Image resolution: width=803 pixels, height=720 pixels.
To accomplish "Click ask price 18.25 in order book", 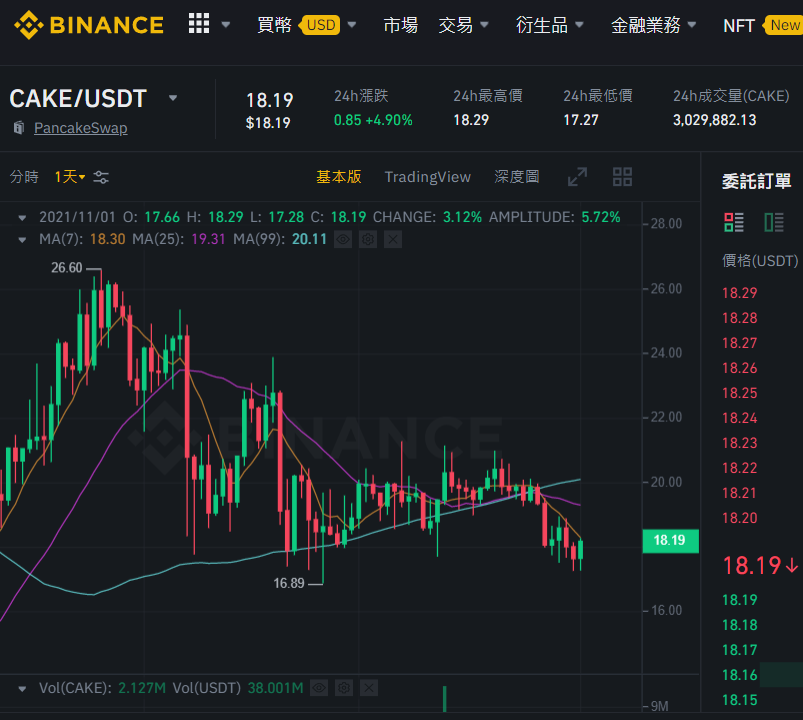I will pos(739,393).
